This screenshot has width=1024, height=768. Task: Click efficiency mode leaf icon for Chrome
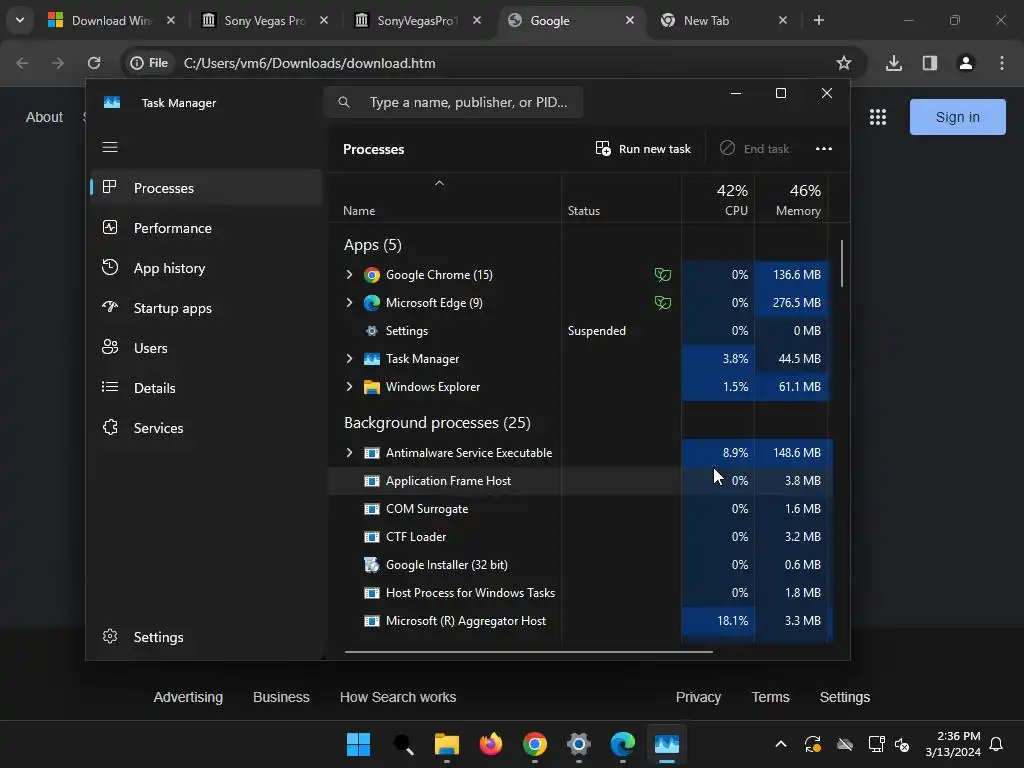click(662, 275)
